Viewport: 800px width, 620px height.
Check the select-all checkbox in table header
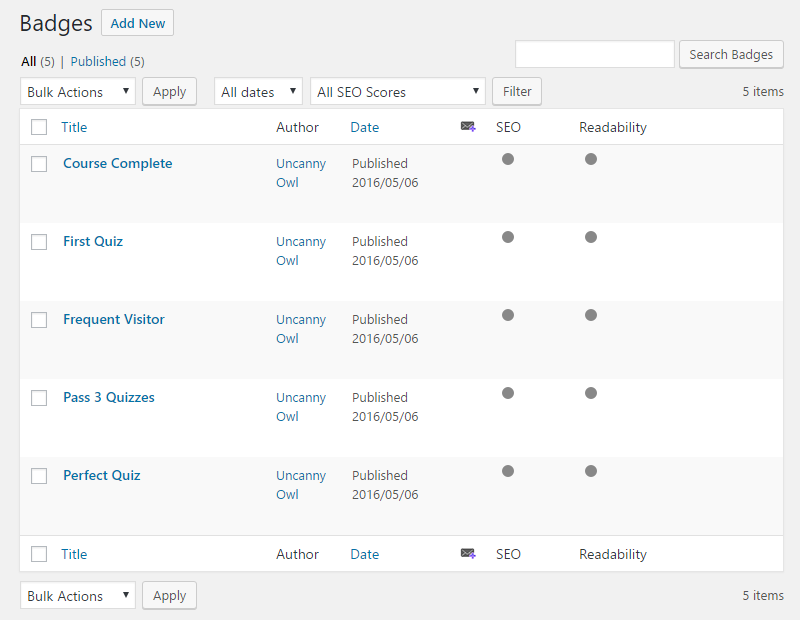39,127
